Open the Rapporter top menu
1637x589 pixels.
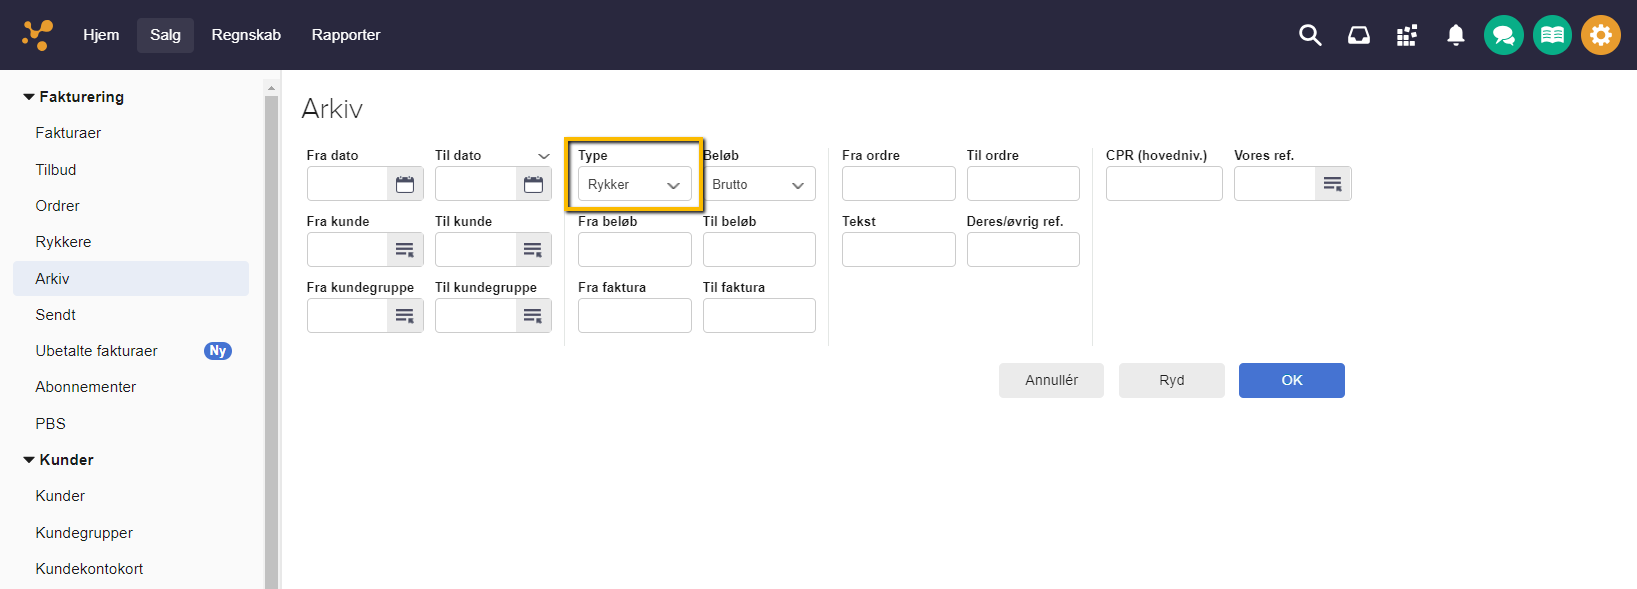[x=346, y=35]
